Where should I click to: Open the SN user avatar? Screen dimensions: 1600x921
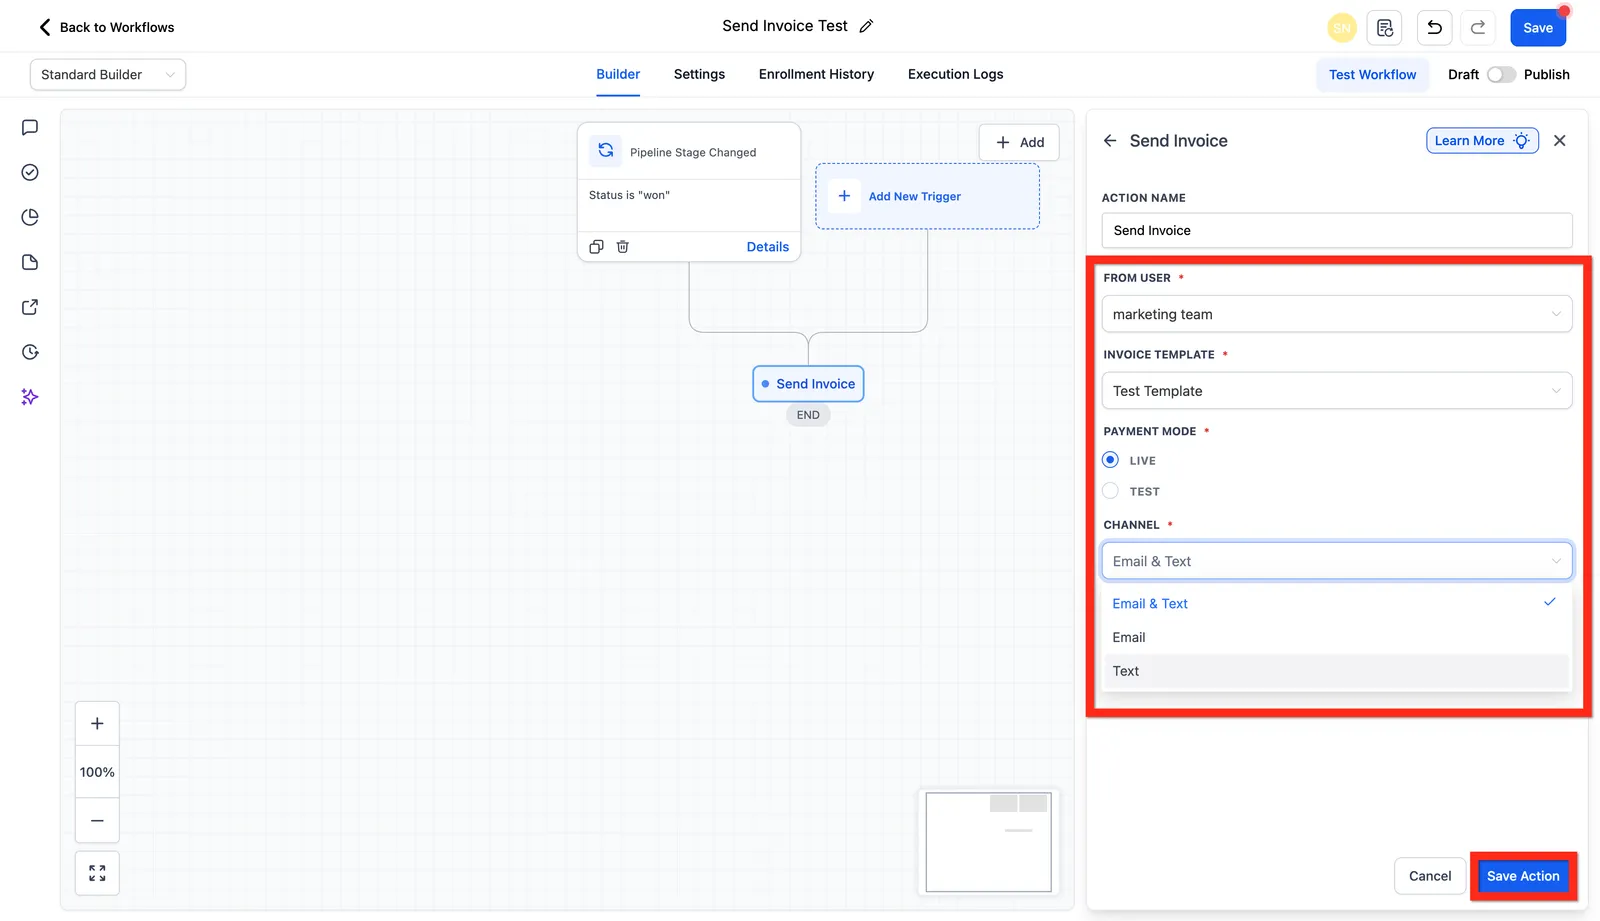click(x=1341, y=28)
